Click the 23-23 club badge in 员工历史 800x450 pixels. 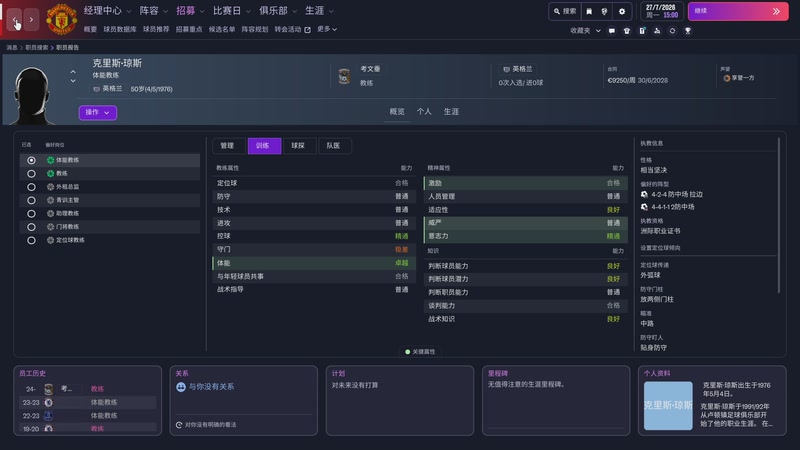tap(48, 403)
